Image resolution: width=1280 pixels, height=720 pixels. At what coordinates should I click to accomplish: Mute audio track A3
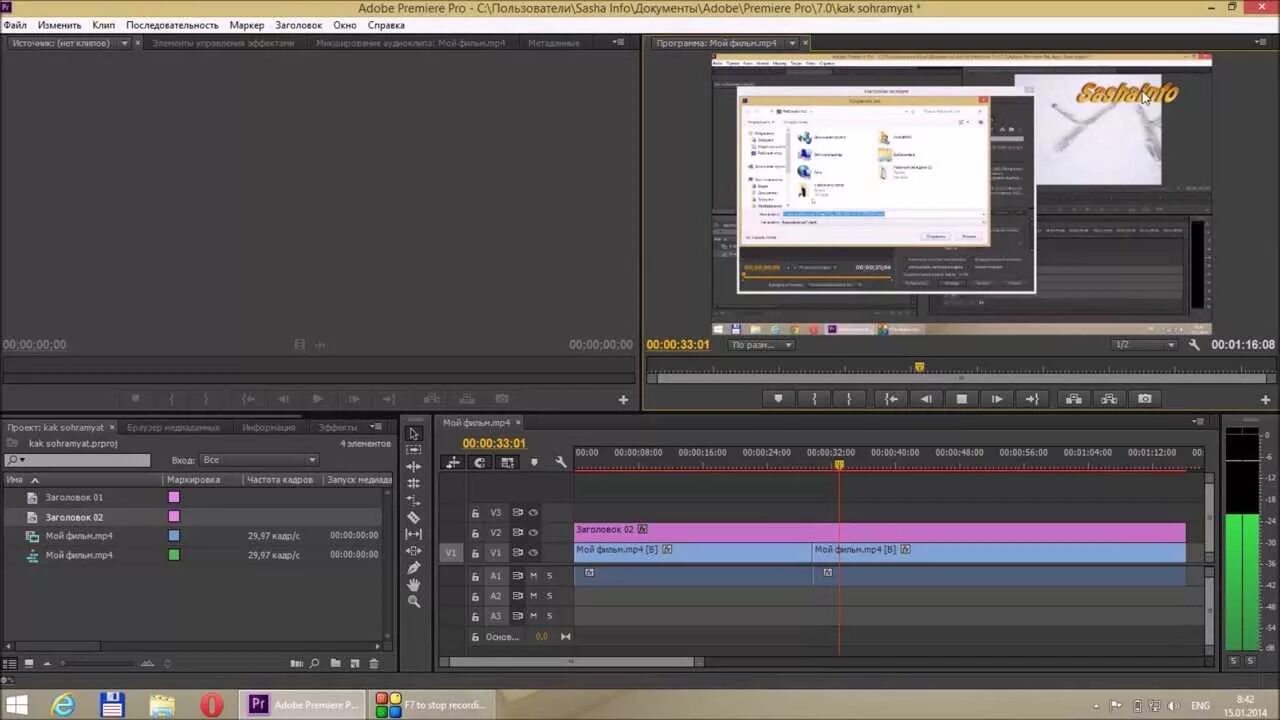pos(533,616)
